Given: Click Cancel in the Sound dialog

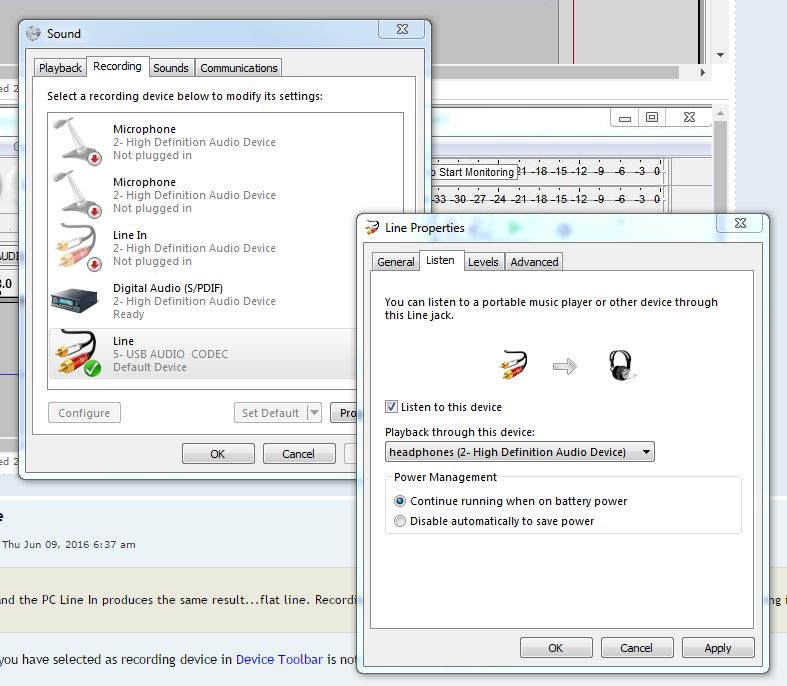Looking at the screenshot, I should click(x=299, y=454).
